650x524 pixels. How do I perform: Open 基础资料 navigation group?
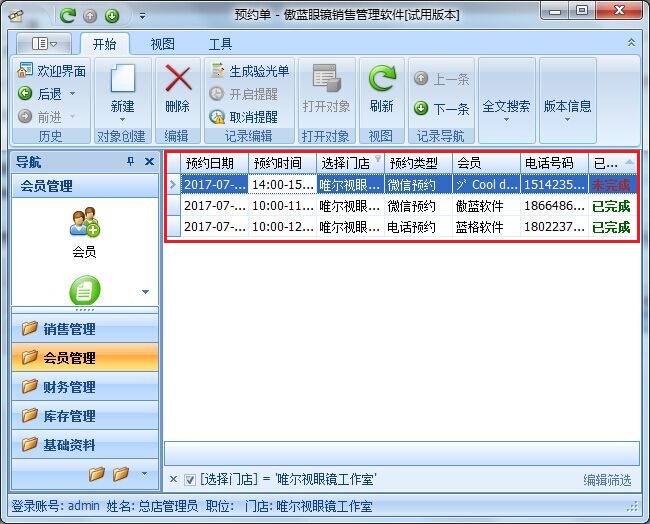pos(85,444)
